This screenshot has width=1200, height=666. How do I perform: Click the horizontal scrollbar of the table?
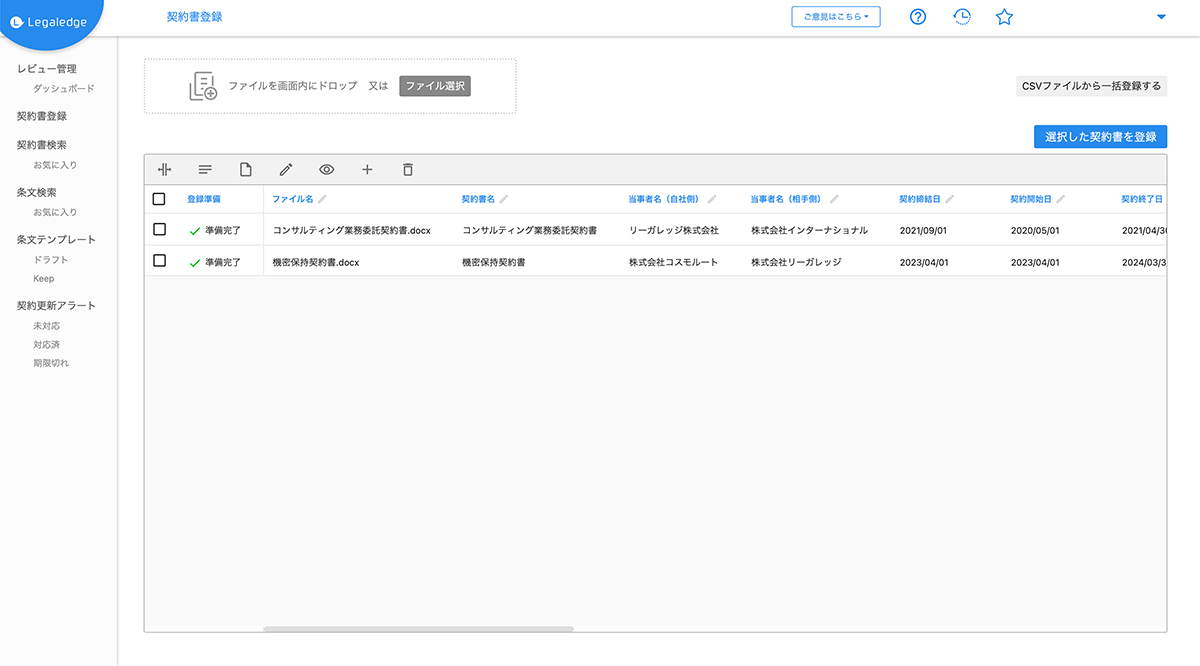(x=418, y=629)
